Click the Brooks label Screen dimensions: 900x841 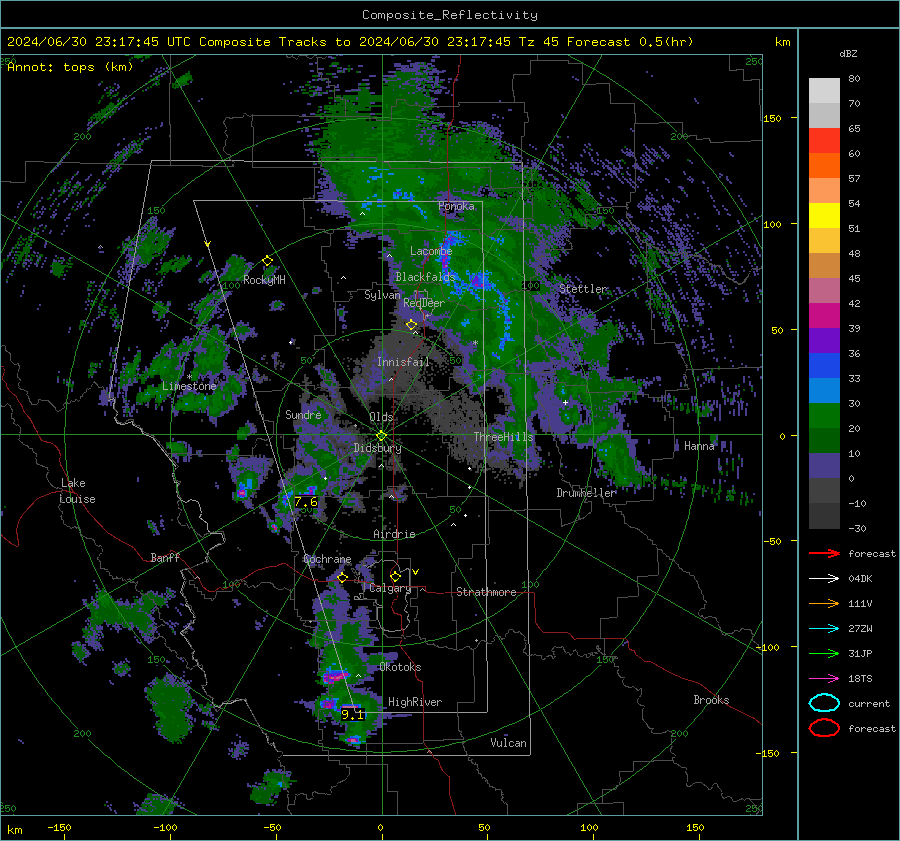click(711, 700)
